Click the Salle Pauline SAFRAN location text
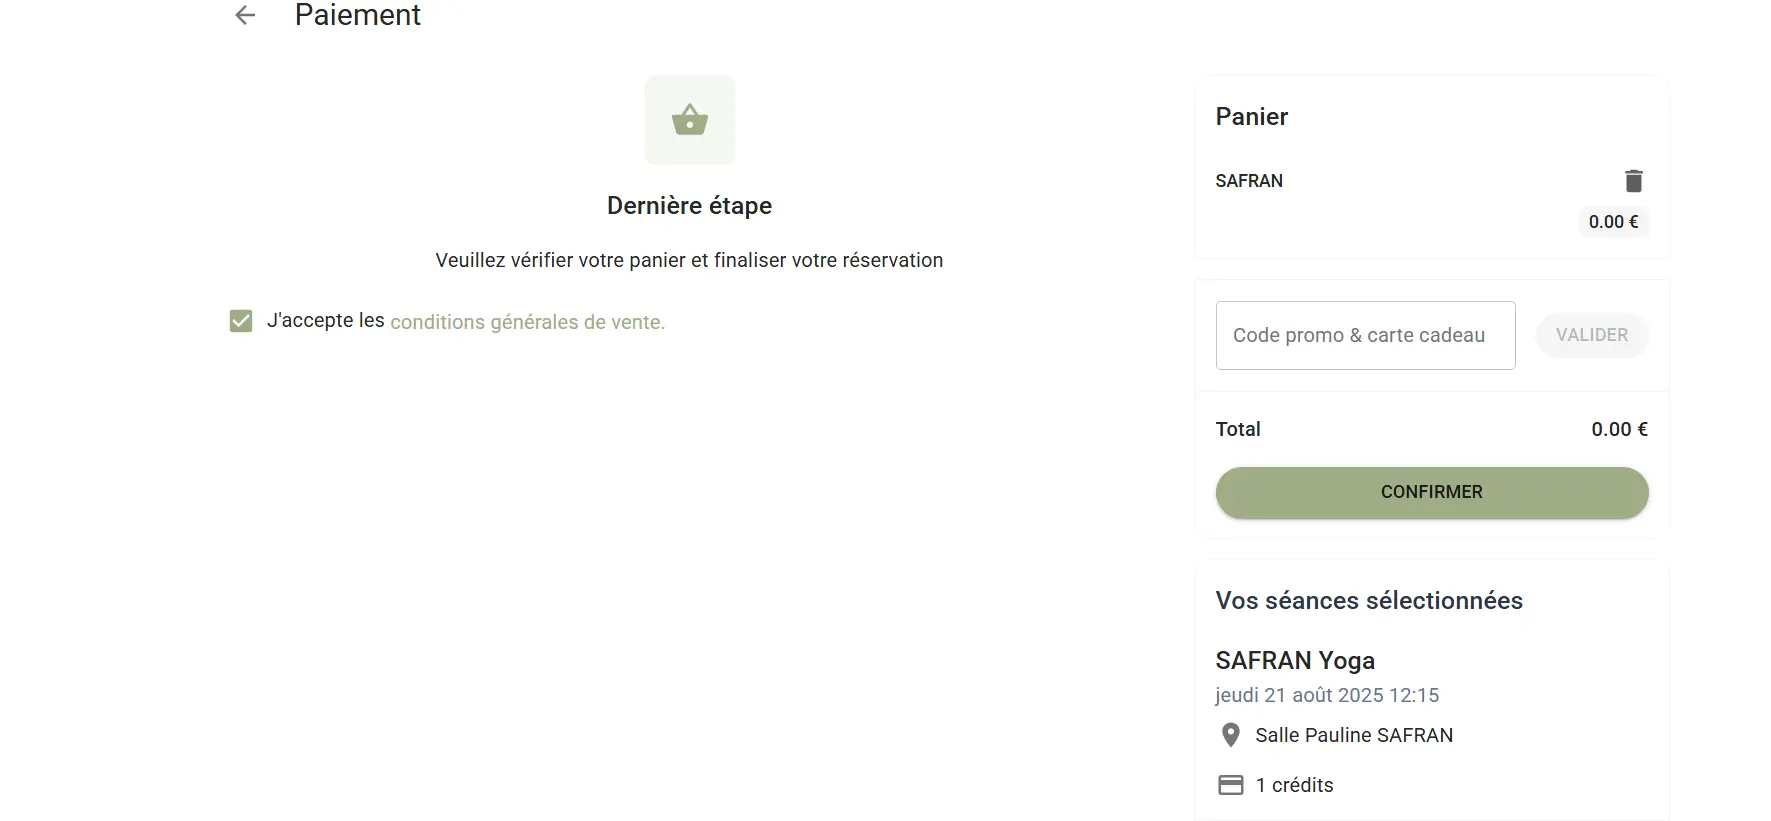 pos(1354,735)
